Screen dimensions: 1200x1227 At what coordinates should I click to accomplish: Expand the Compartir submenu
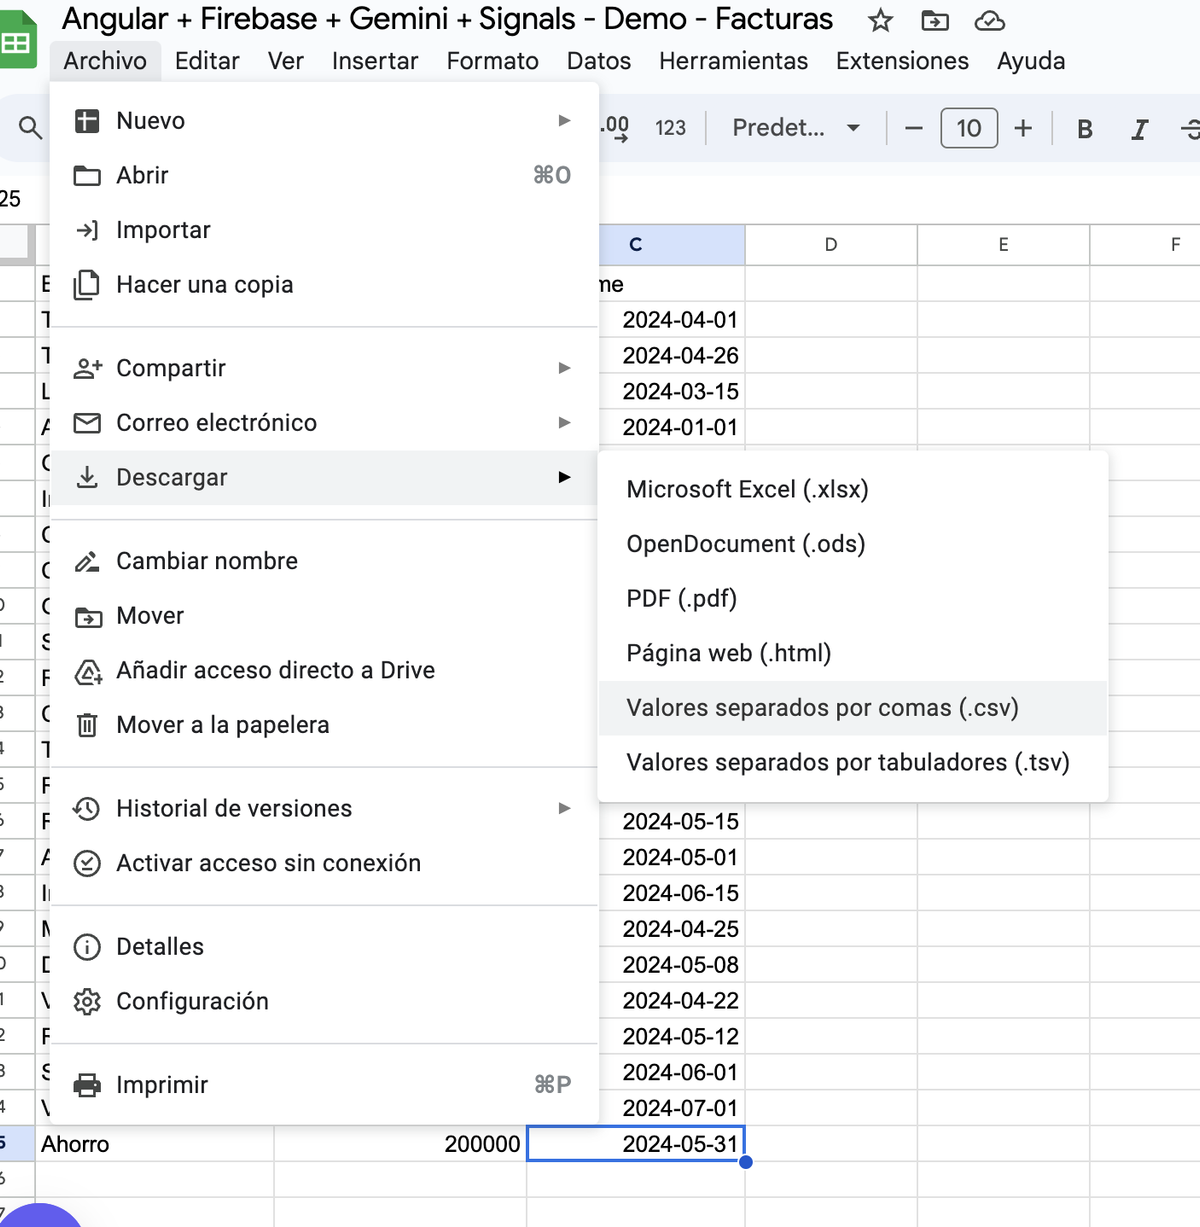coord(324,368)
